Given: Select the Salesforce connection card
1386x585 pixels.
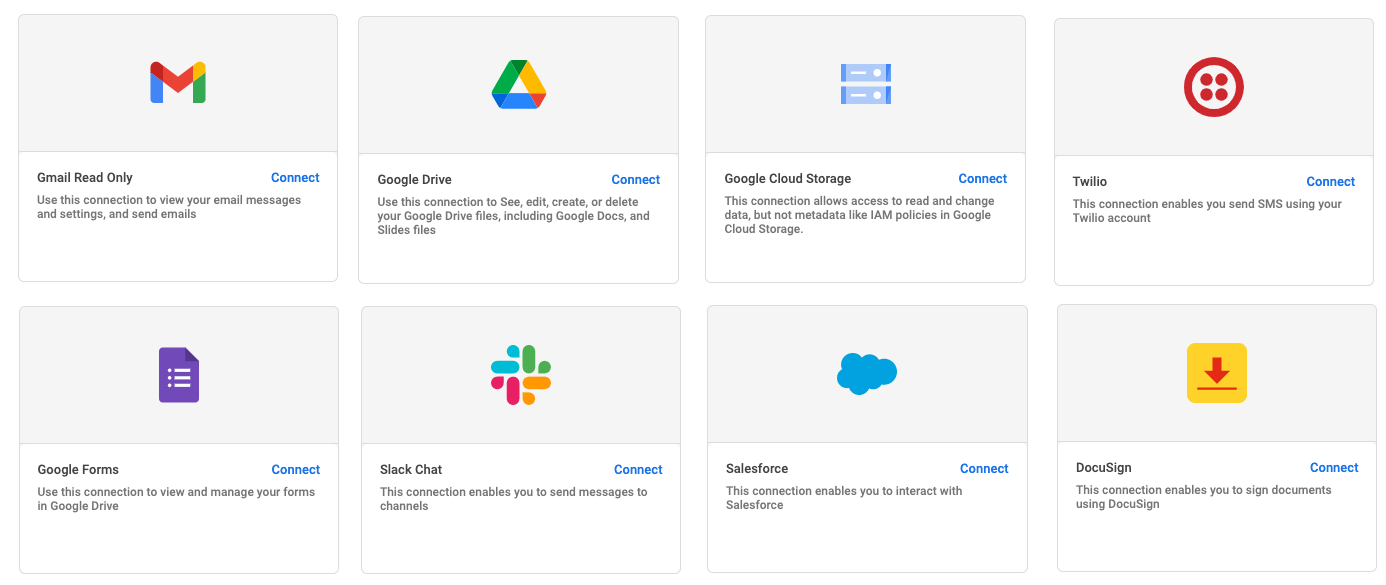Looking at the screenshot, I should point(866,440).
